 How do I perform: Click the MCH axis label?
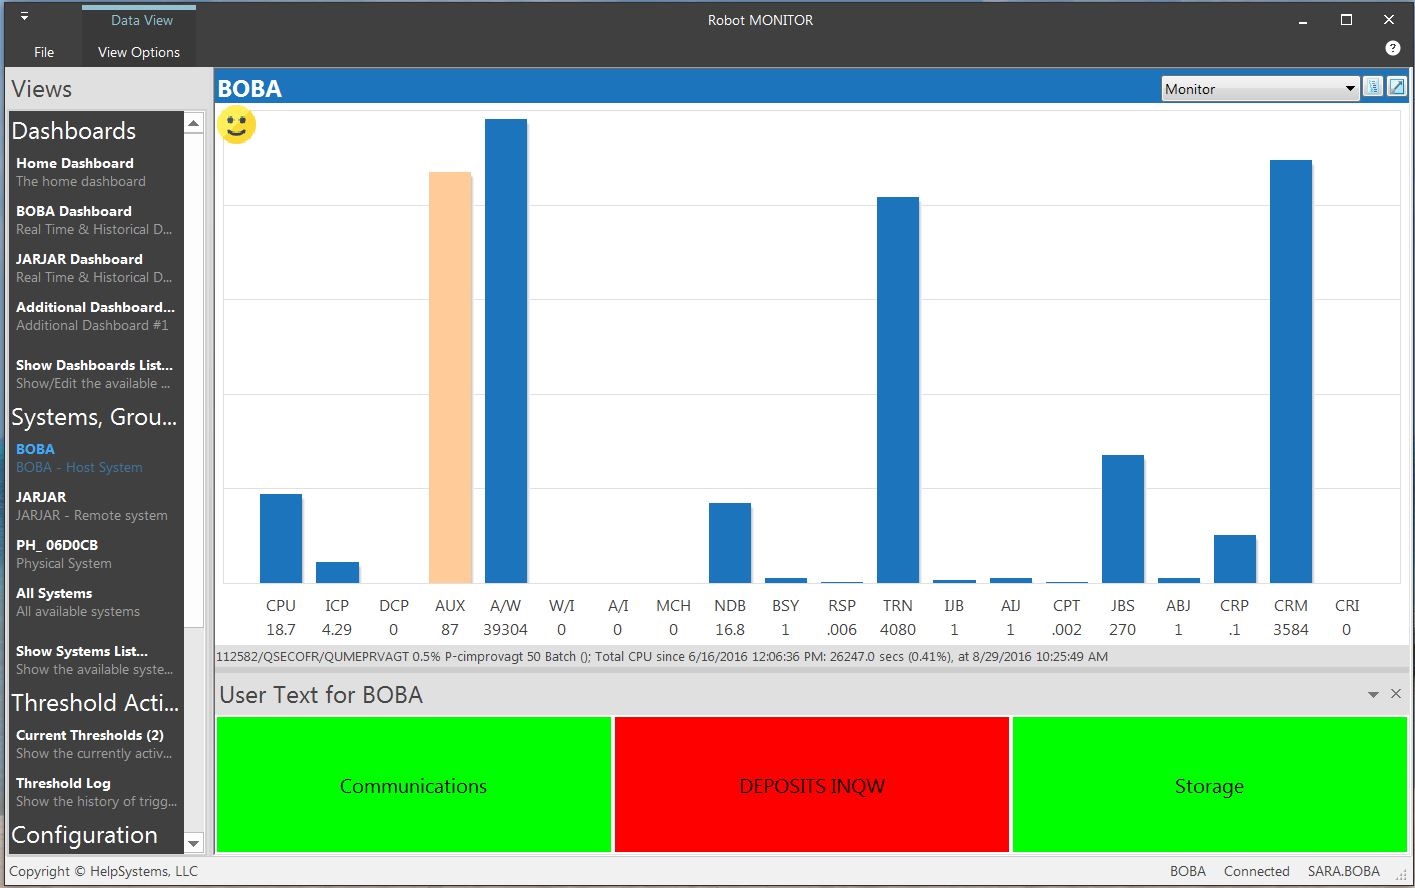[674, 605]
